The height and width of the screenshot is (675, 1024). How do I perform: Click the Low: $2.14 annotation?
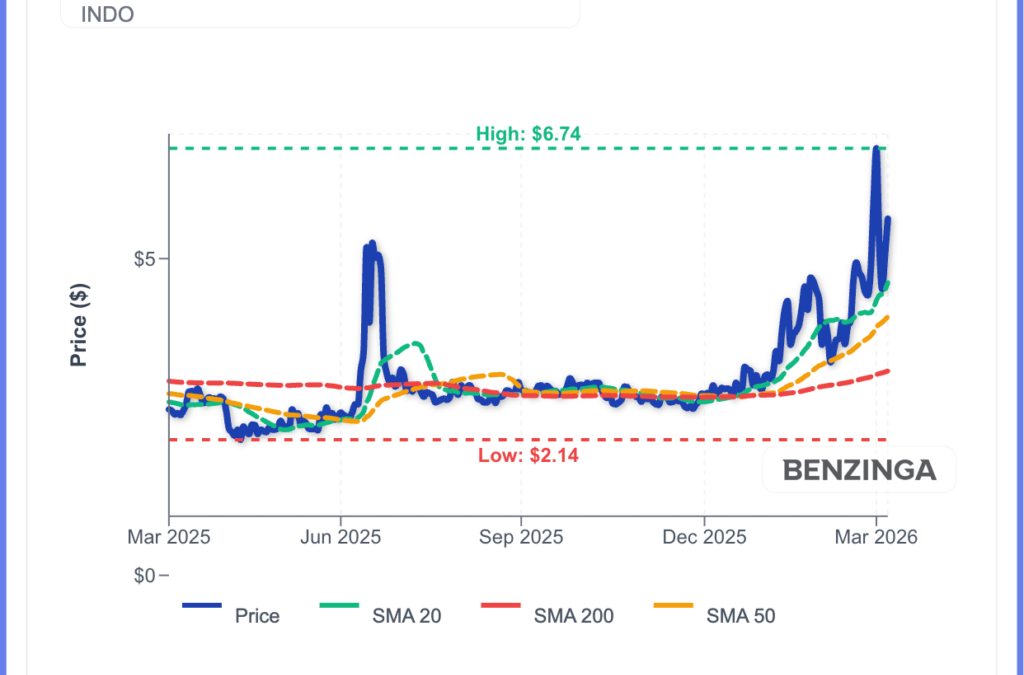(x=528, y=456)
